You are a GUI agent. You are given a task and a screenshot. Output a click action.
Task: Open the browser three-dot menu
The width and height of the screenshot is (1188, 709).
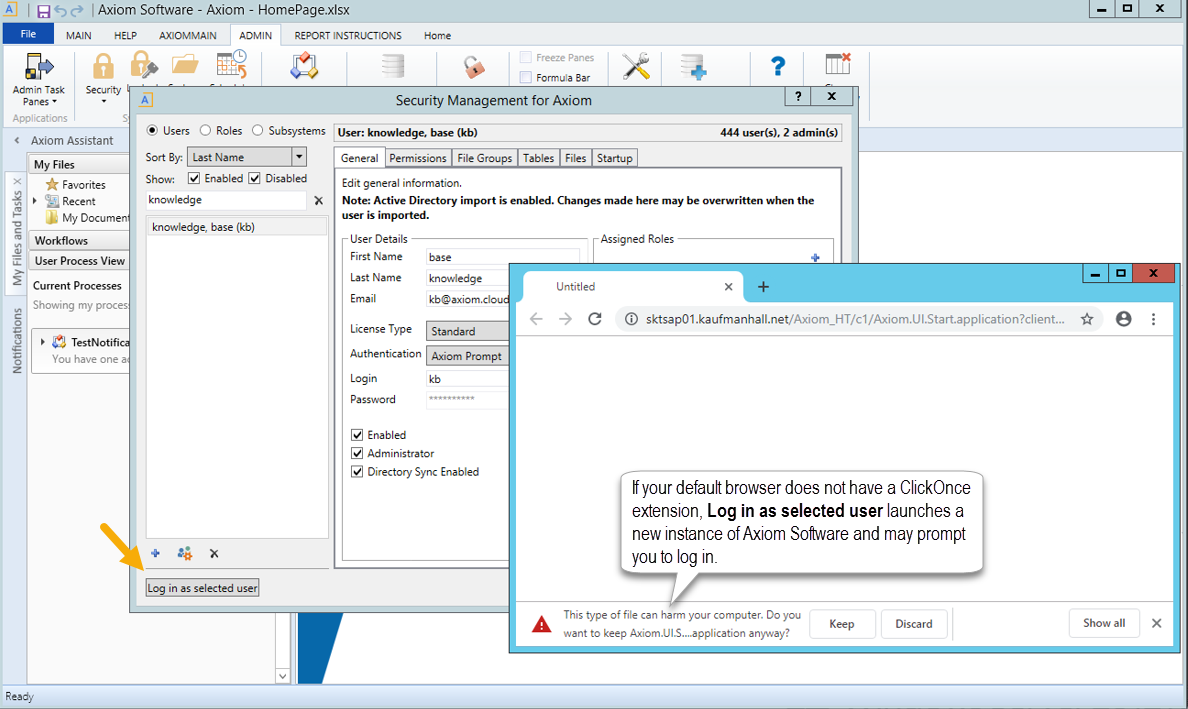pyautogui.click(x=1153, y=319)
